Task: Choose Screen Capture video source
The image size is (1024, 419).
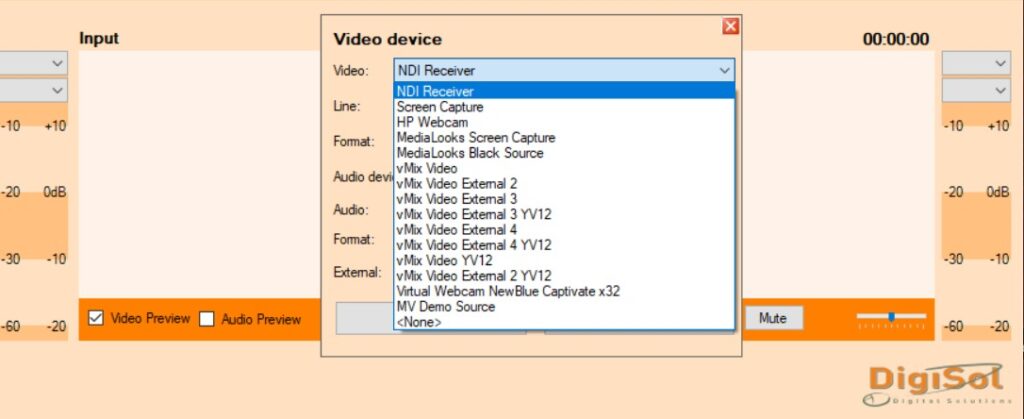Action: coord(440,107)
